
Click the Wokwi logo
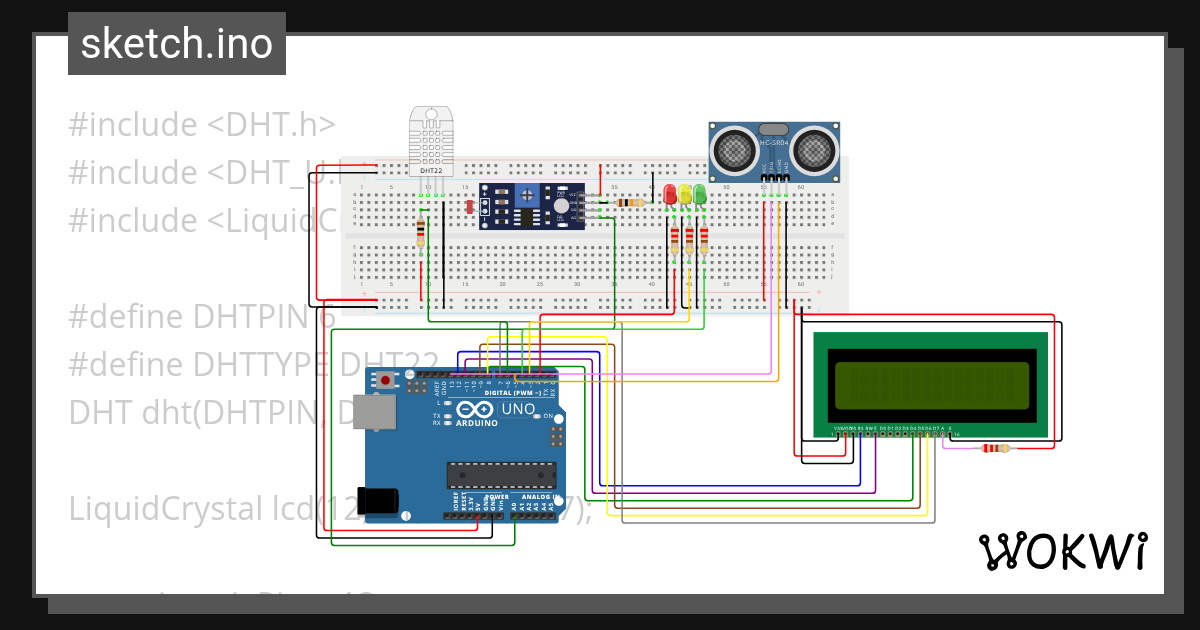(x=1065, y=550)
